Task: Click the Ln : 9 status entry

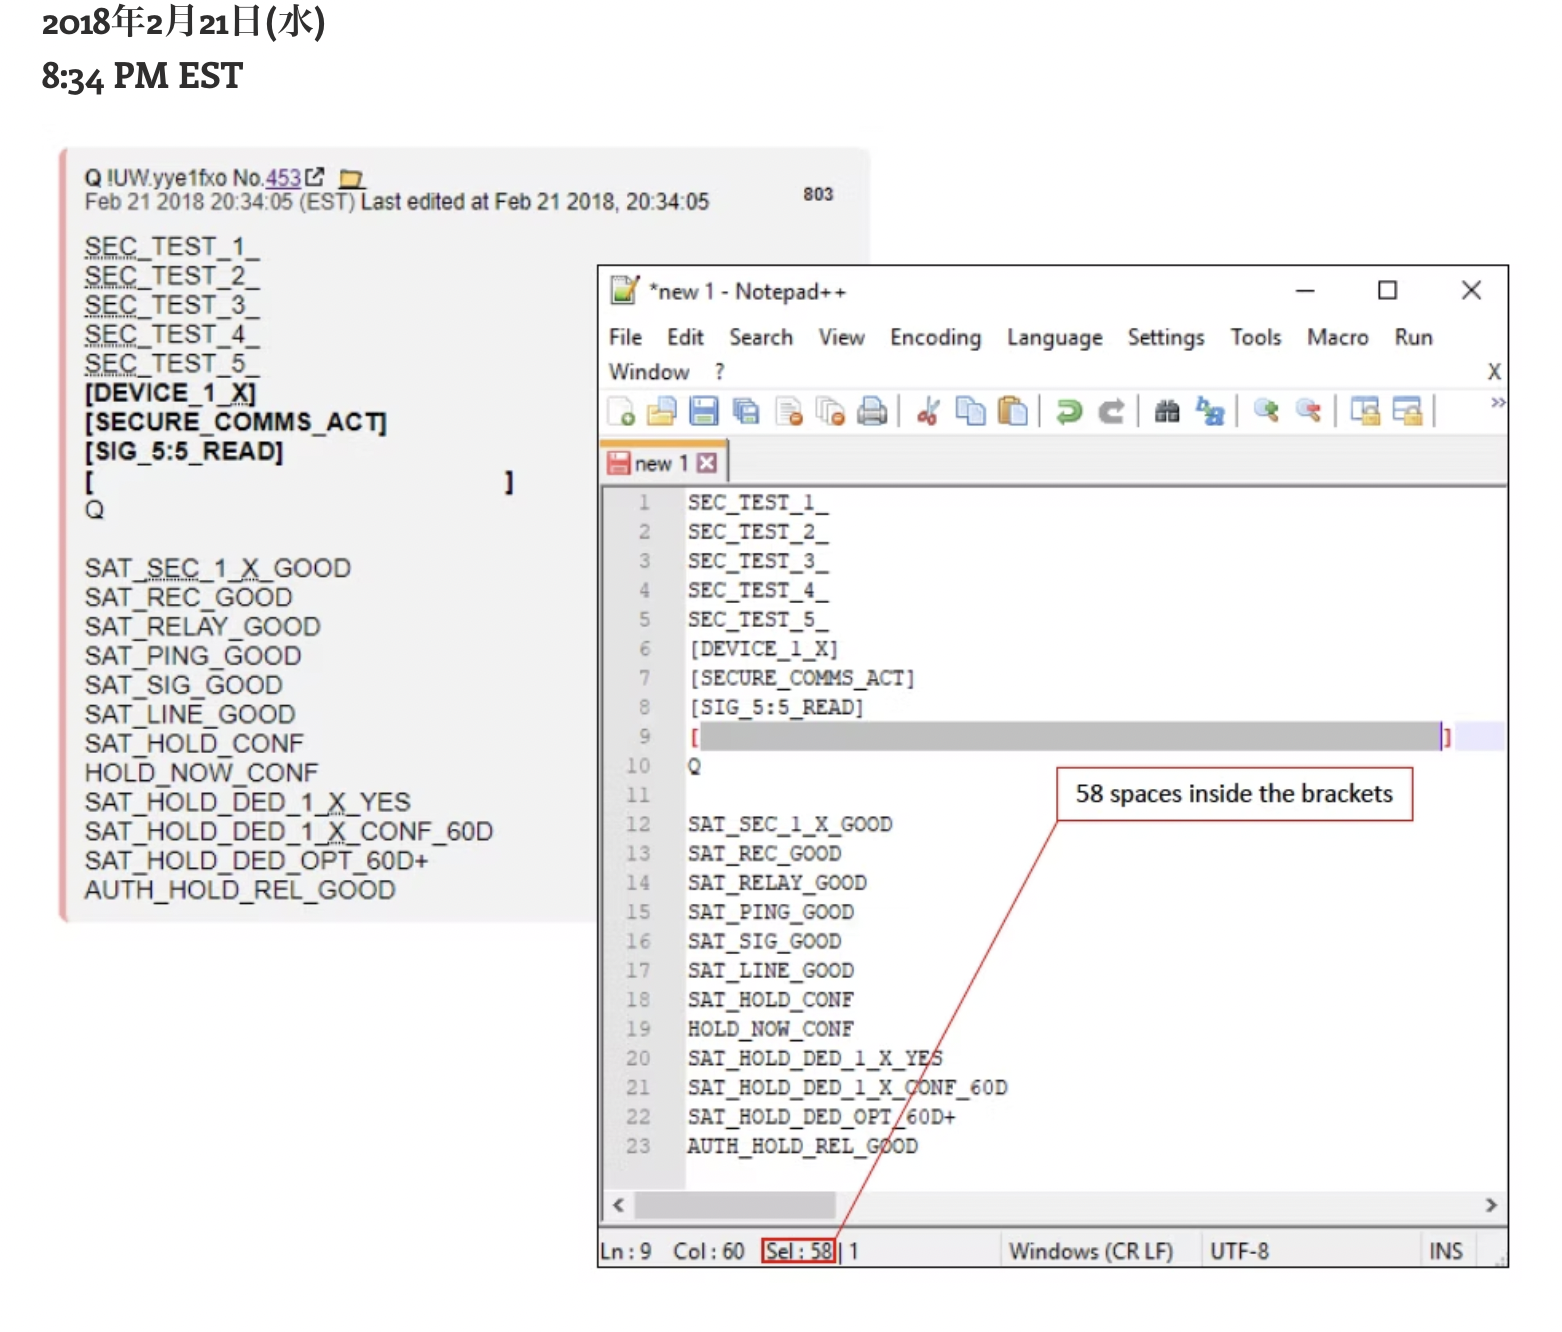Action: click(626, 1251)
